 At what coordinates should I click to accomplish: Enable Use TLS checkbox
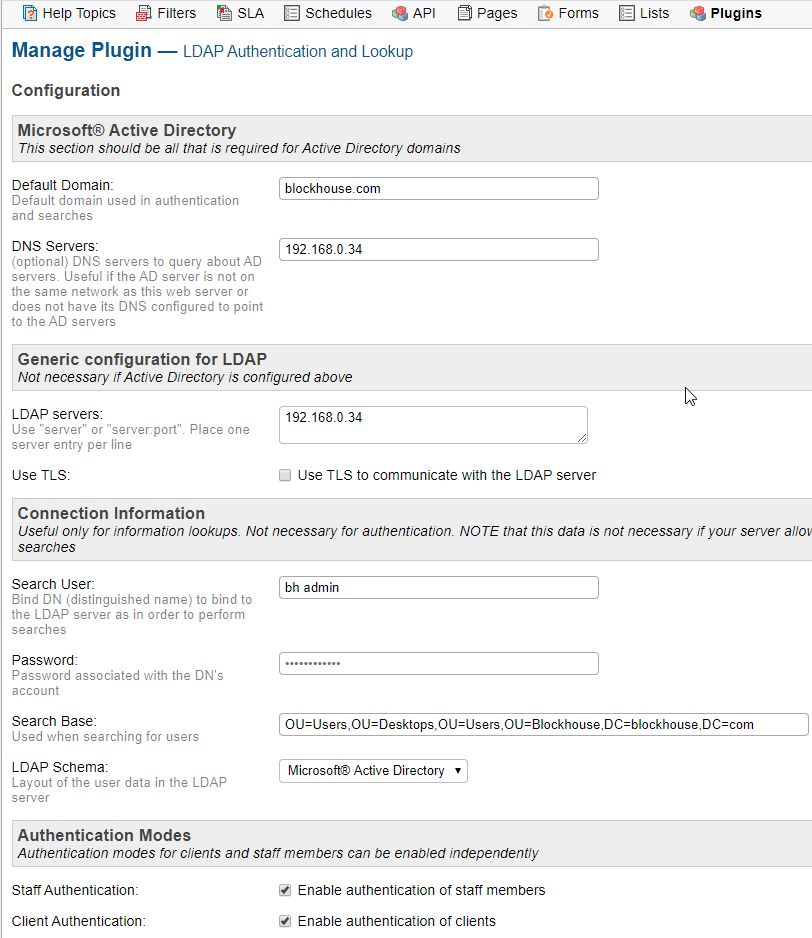(x=285, y=475)
